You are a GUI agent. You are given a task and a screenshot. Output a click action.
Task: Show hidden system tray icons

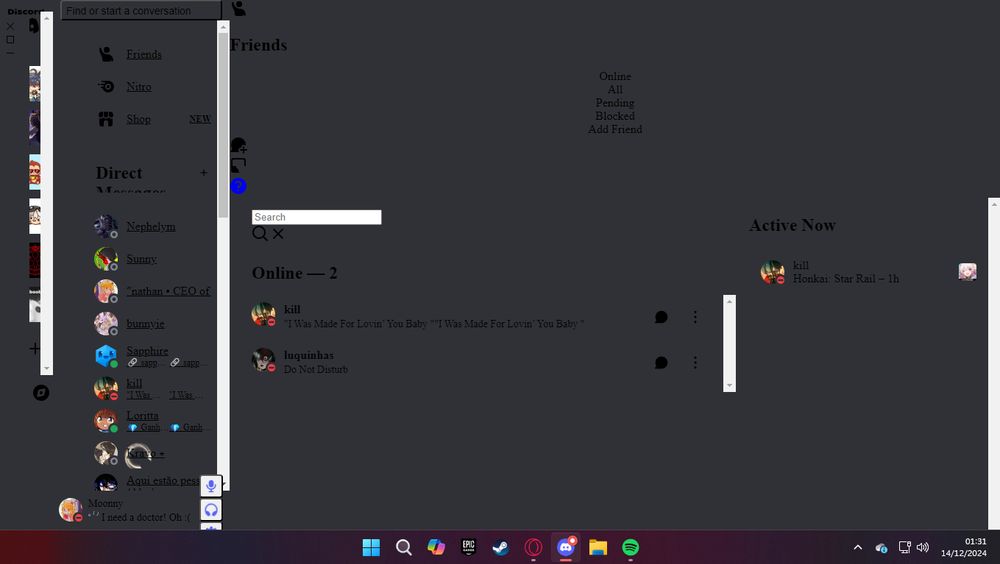tap(858, 547)
